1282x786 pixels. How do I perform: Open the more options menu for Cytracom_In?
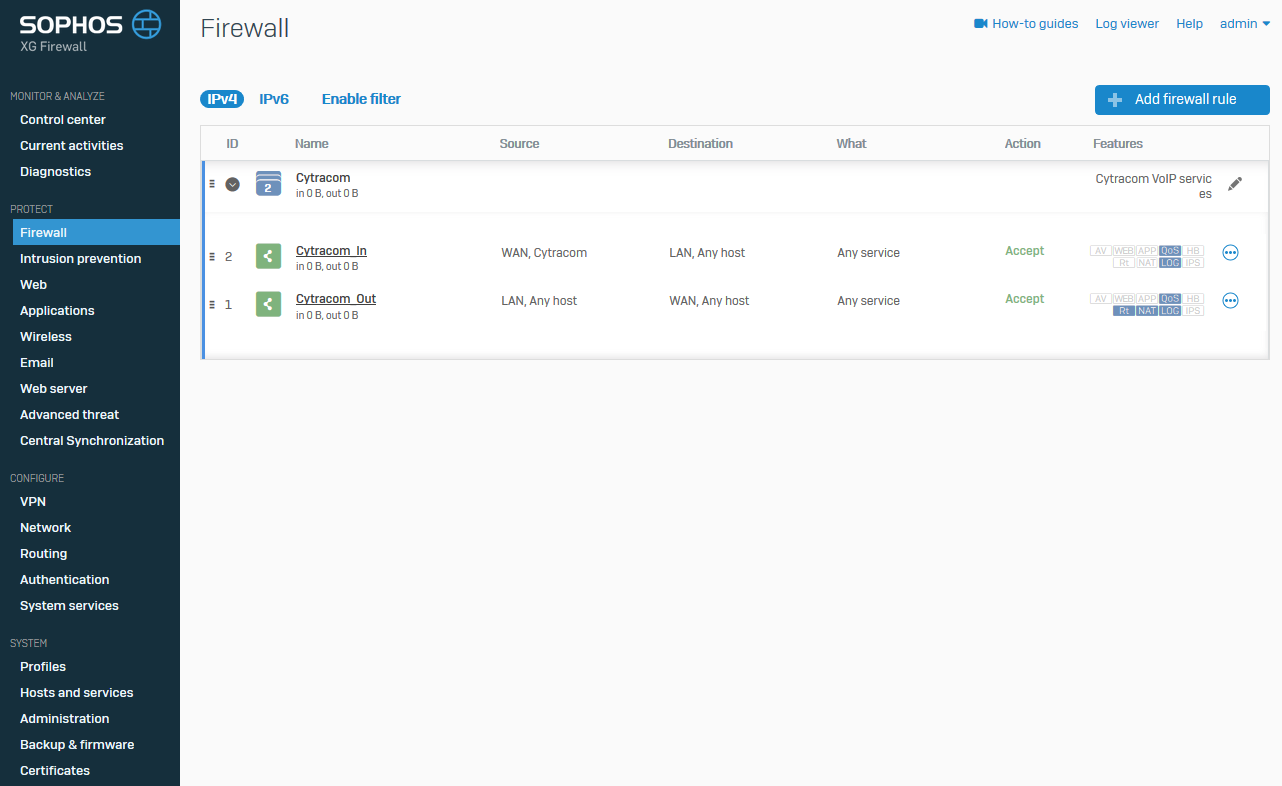(x=1230, y=252)
